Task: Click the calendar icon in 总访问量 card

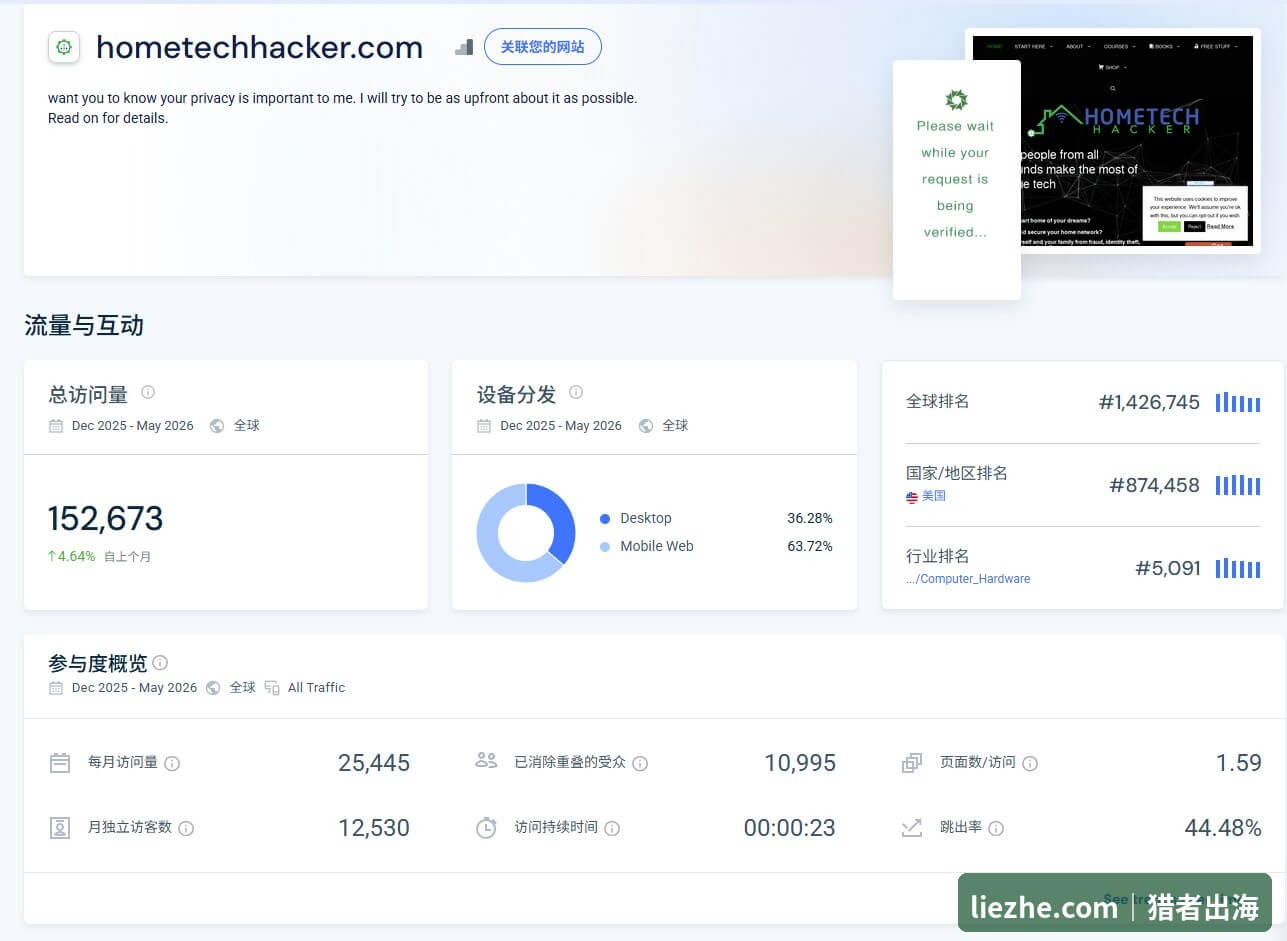Action: click(56, 426)
